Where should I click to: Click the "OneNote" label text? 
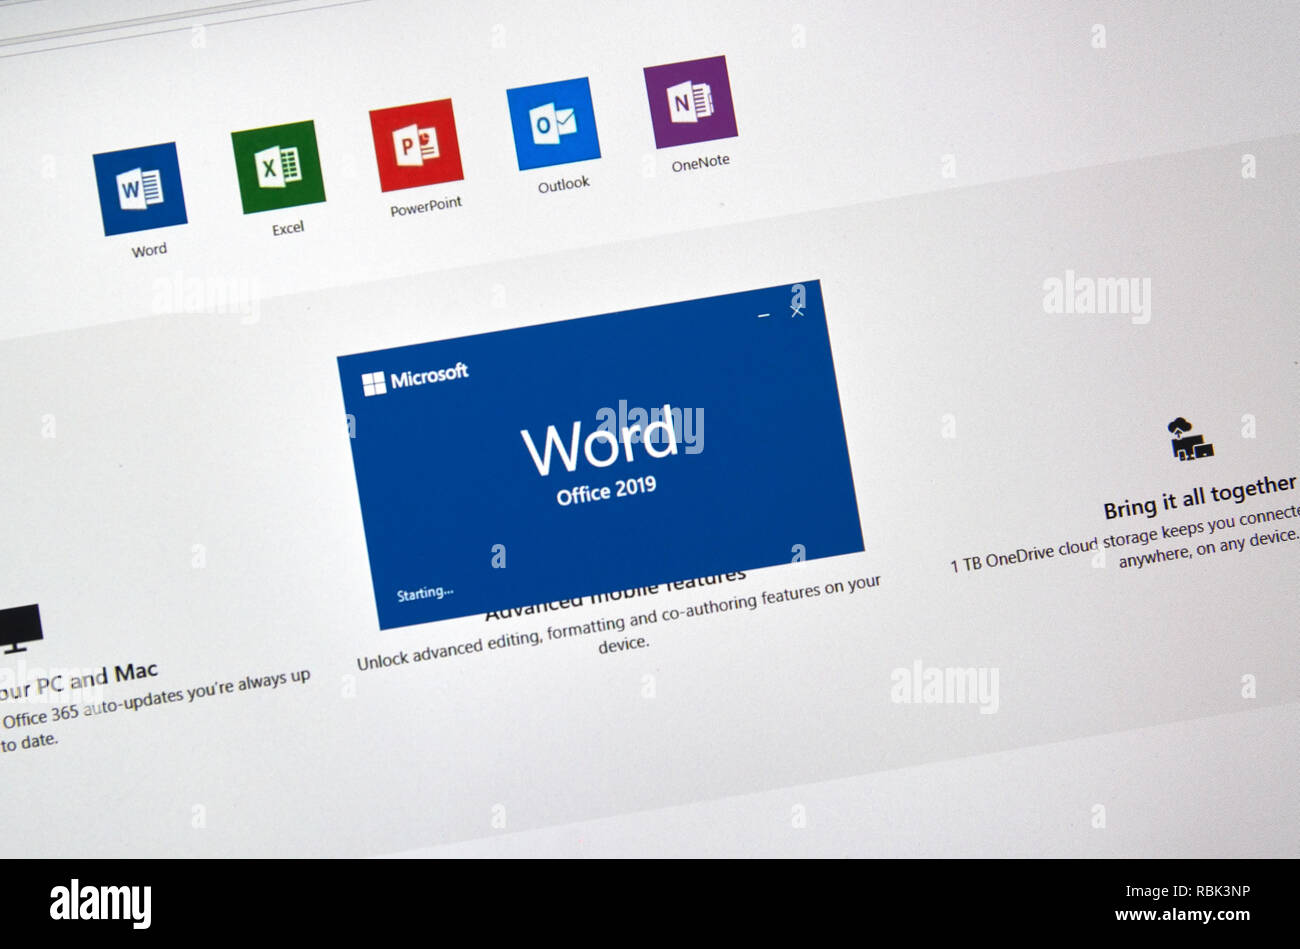pyautogui.click(x=700, y=162)
